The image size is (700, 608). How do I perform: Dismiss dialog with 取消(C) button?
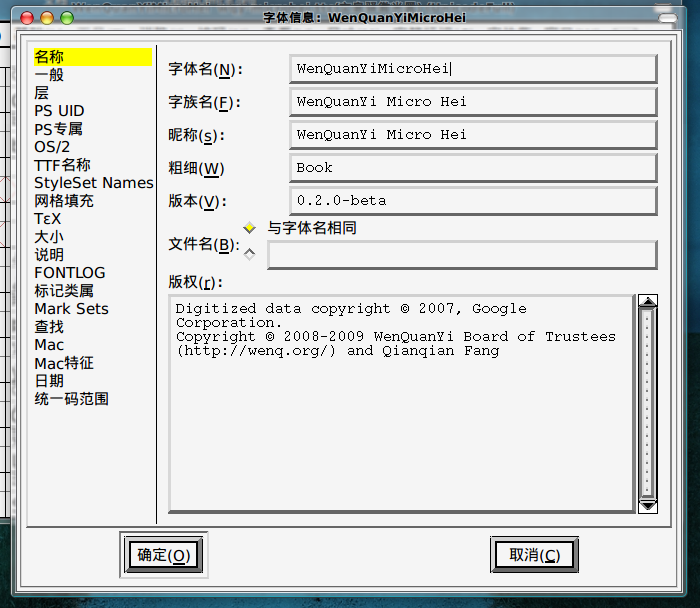click(x=534, y=555)
